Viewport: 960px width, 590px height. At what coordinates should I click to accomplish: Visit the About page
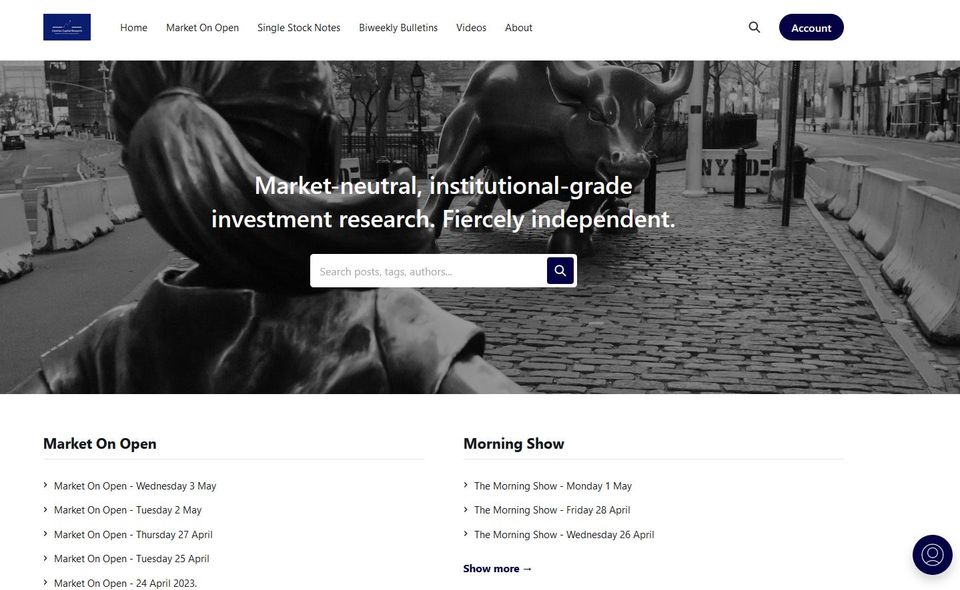tap(519, 28)
